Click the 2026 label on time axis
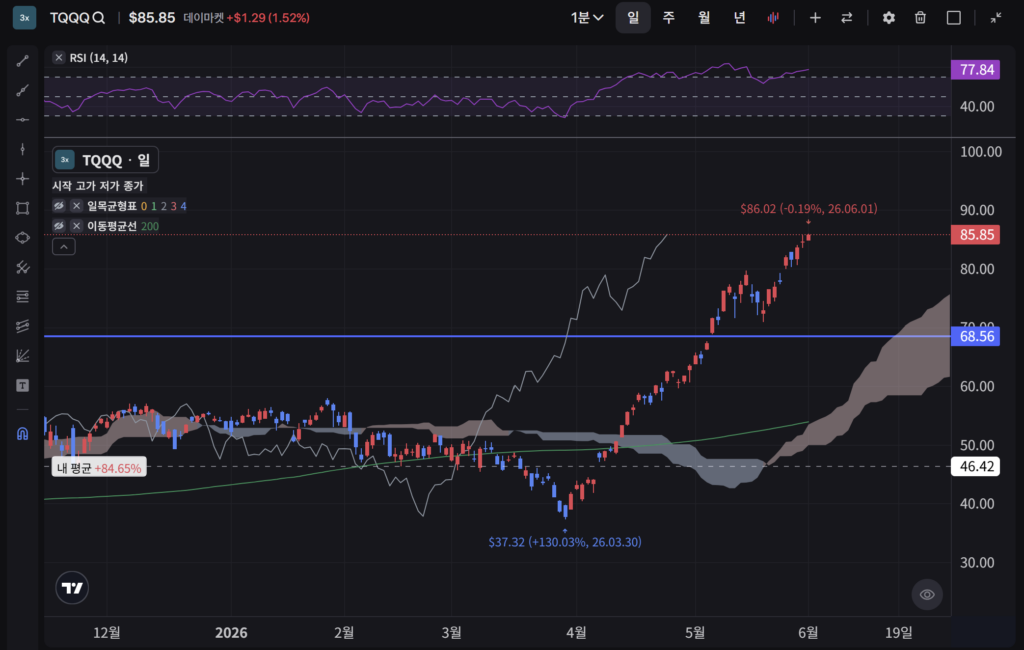Image resolution: width=1024 pixels, height=650 pixels. pyautogui.click(x=231, y=632)
